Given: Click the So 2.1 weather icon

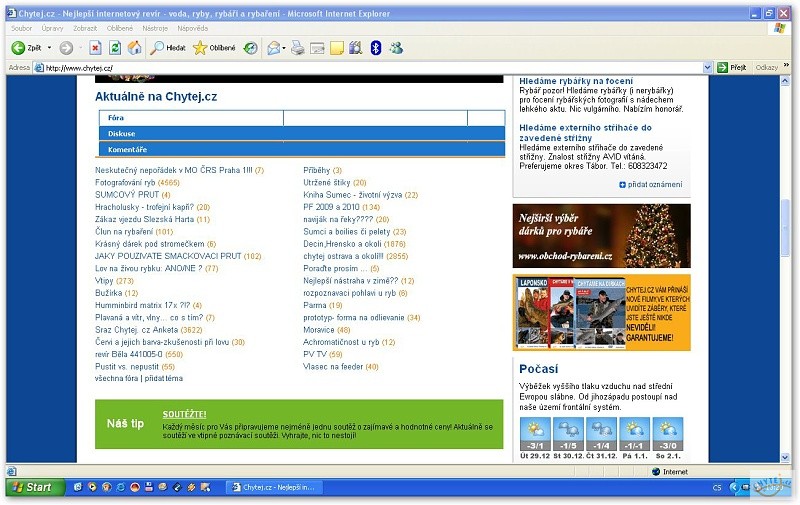Looking at the screenshot, I should pyautogui.click(x=668, y=434).
